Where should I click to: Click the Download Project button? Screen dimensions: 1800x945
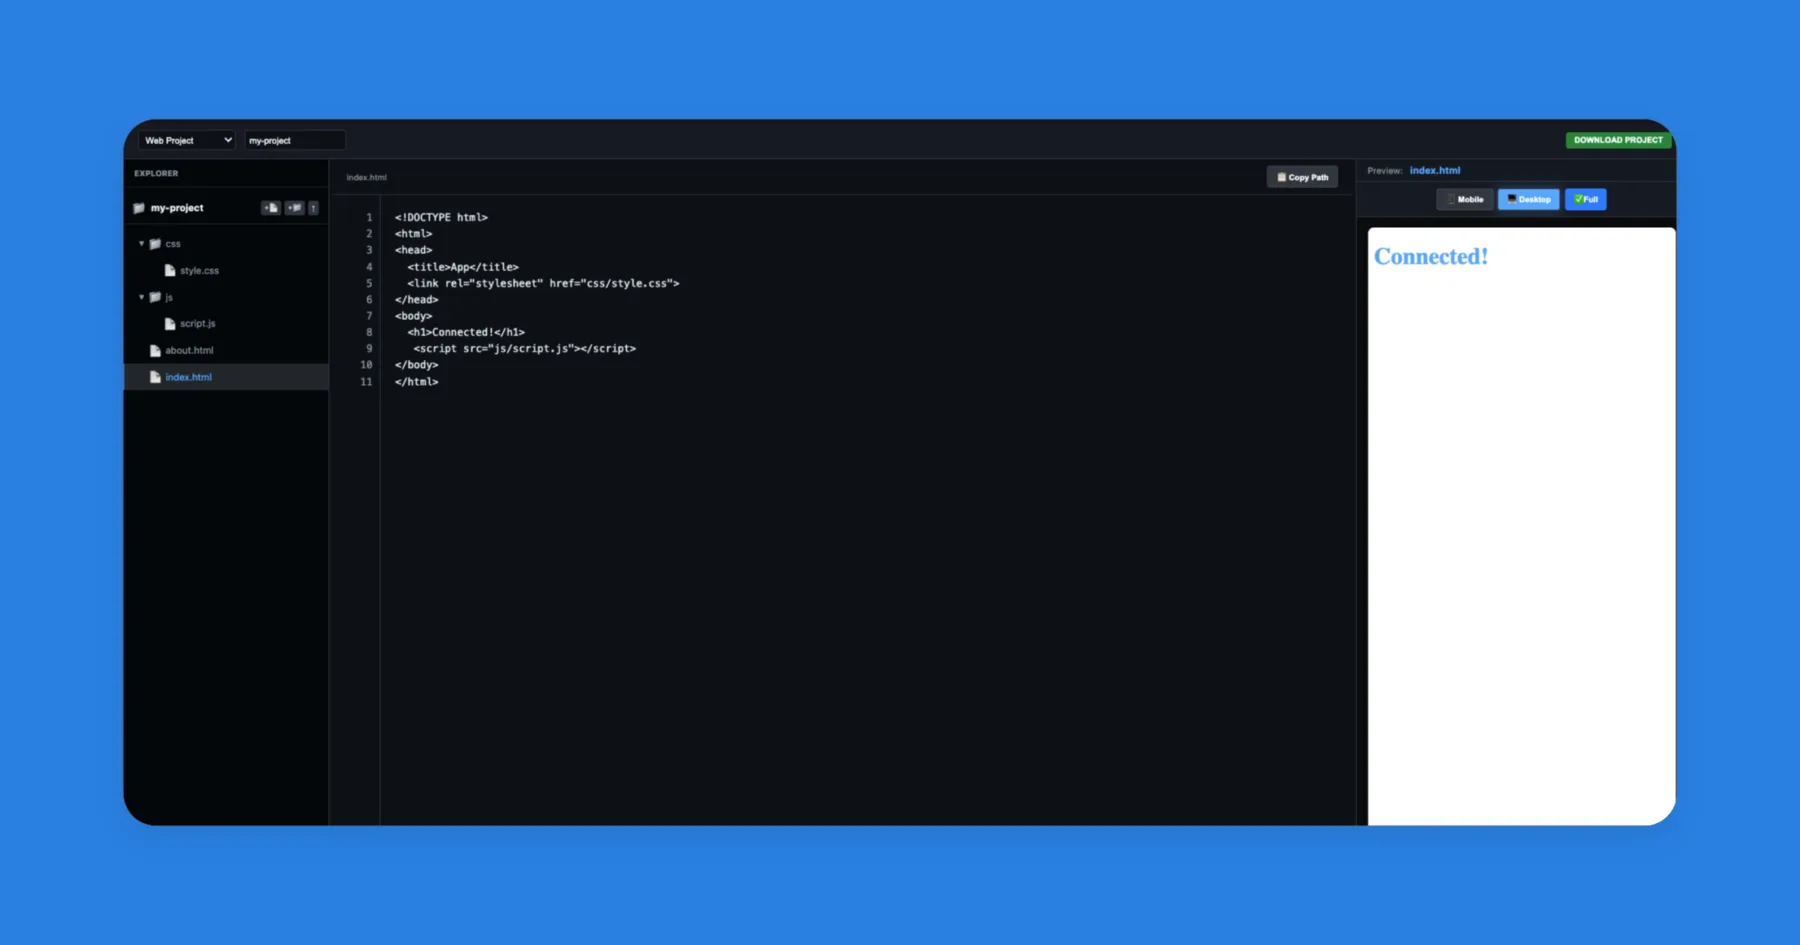tap(1618, 140)
